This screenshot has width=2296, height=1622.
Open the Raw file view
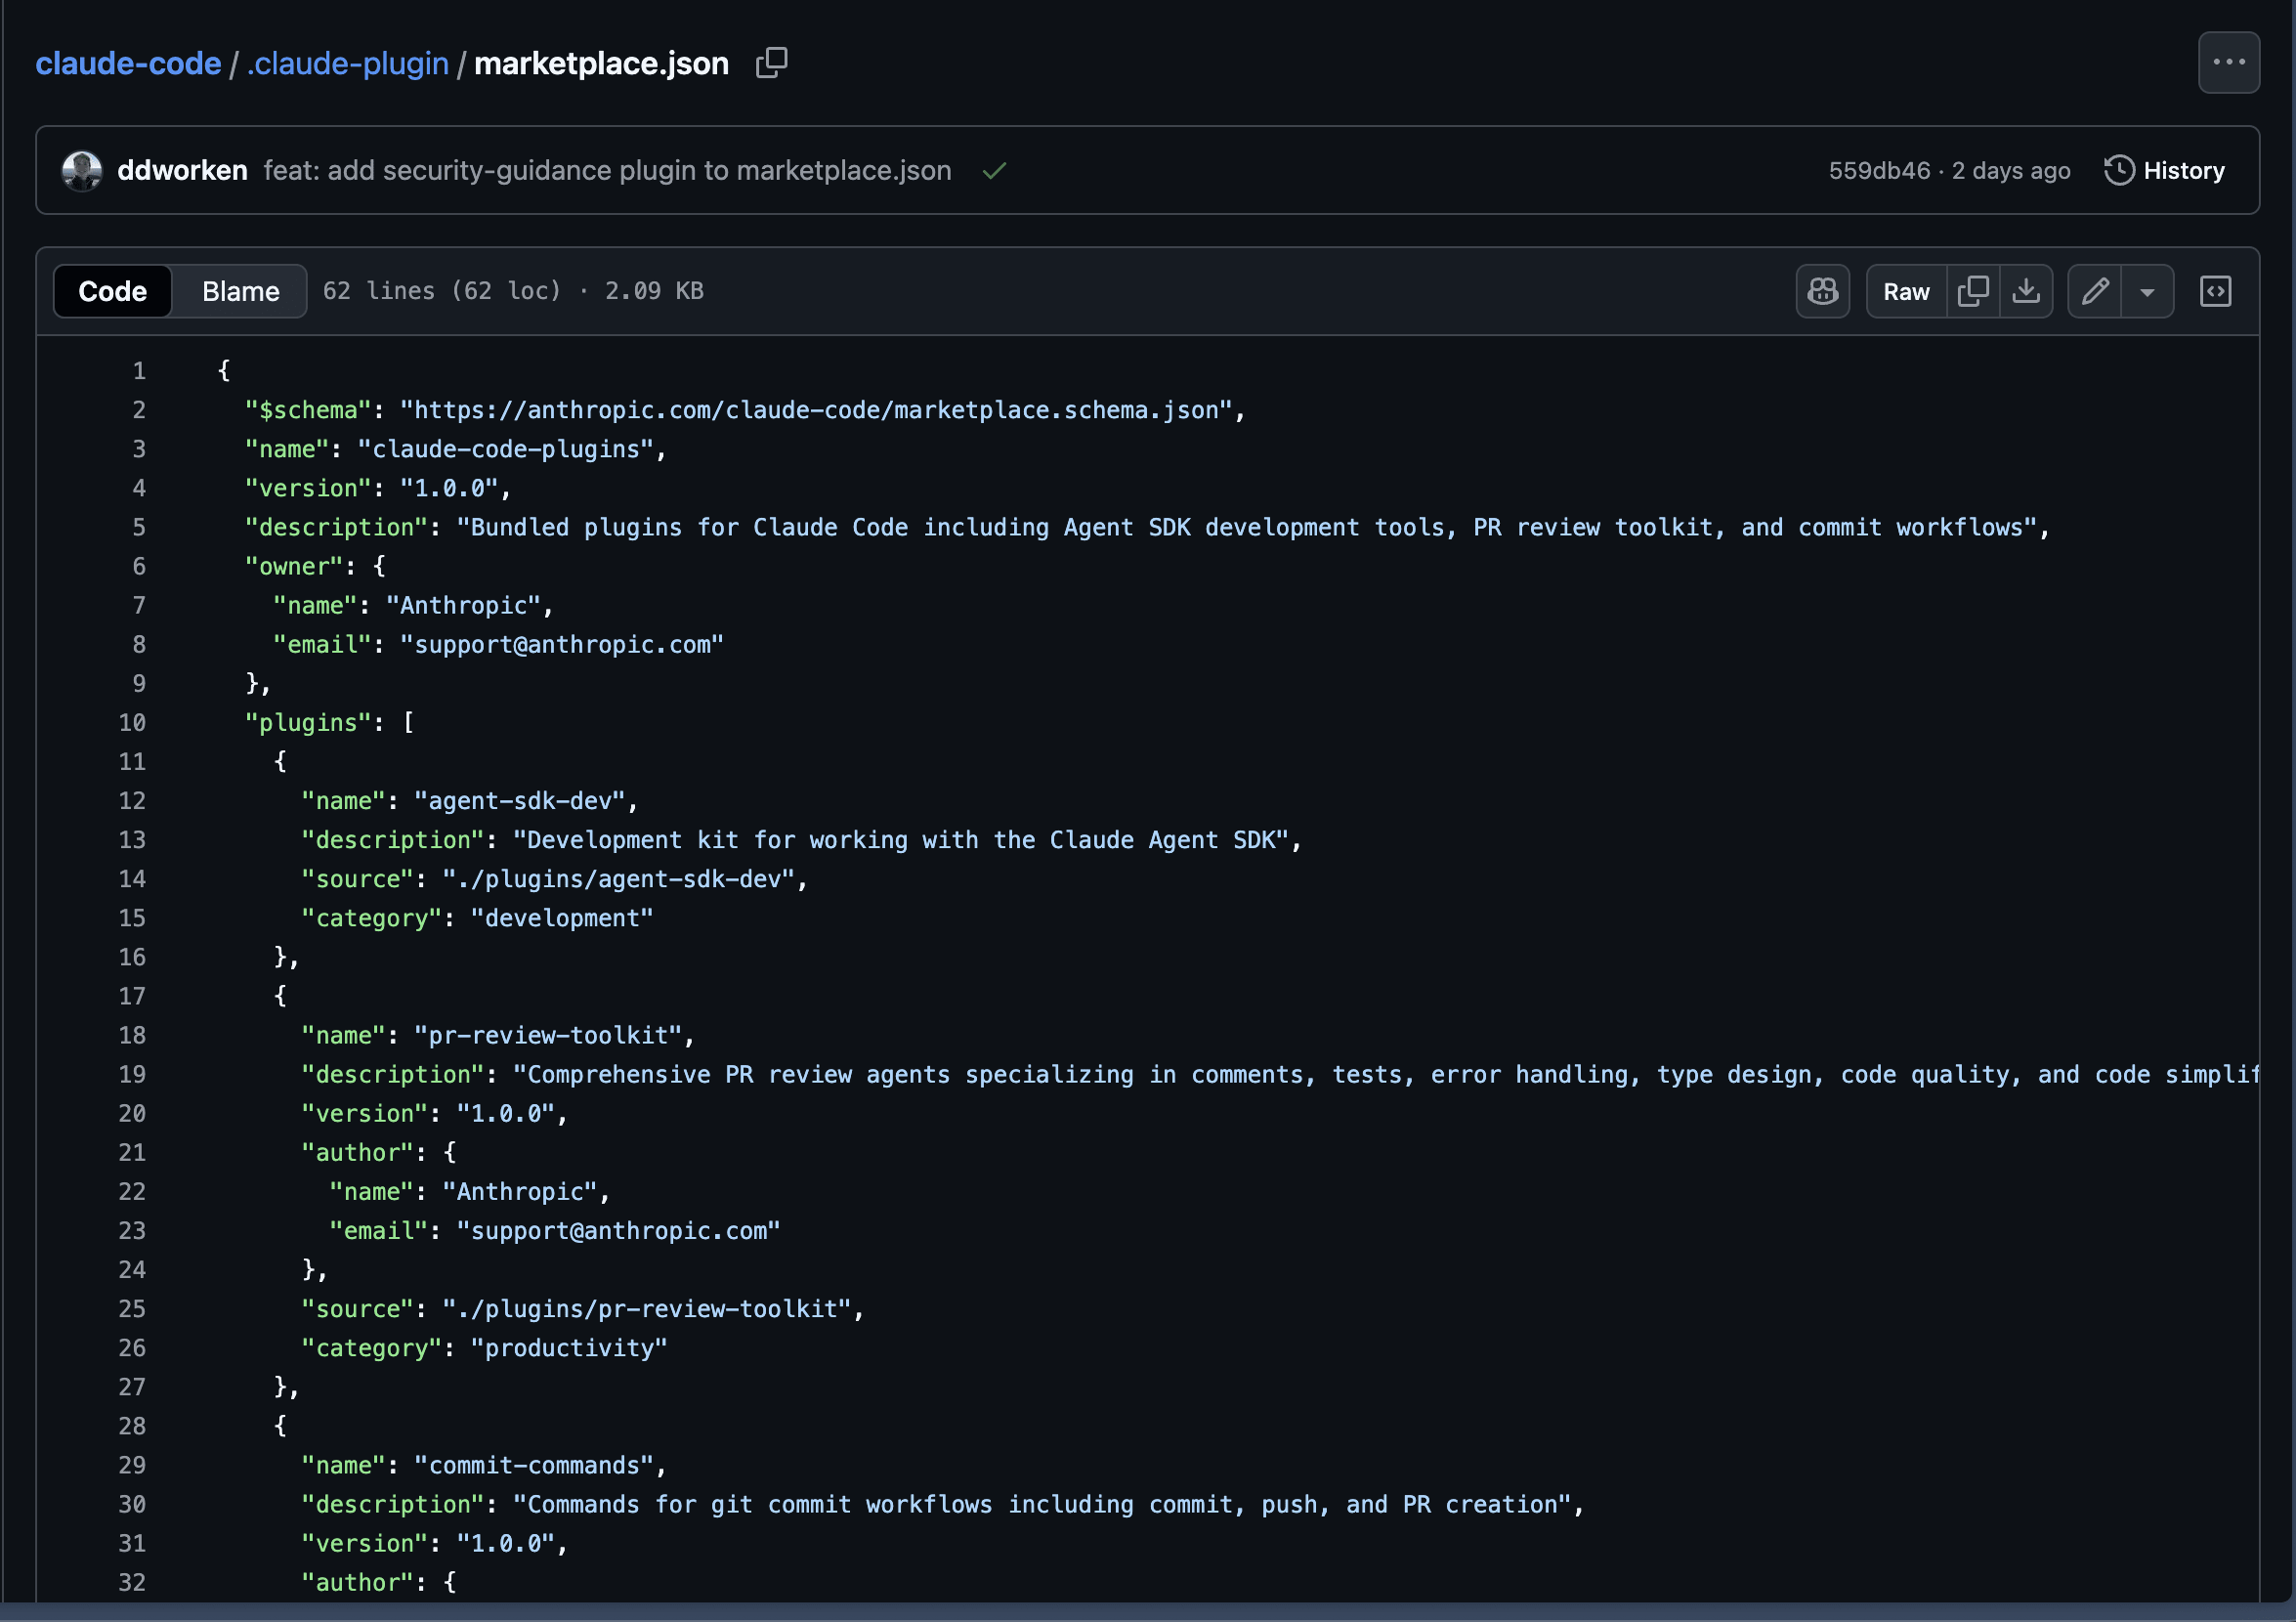click(x=1906, y=291)
